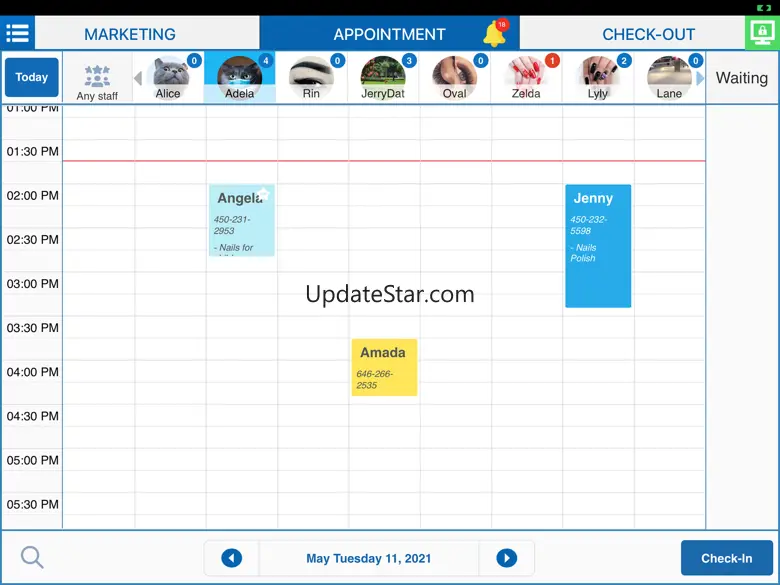Click the green lock screen icon
The width and height of the screenshot is (780, 585).
[x=762, y=33]
